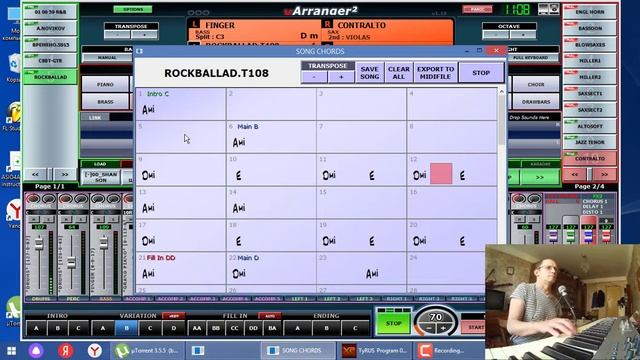Click the LOAD button
Viewport: 640px width, 360px height.
(100, 164)
